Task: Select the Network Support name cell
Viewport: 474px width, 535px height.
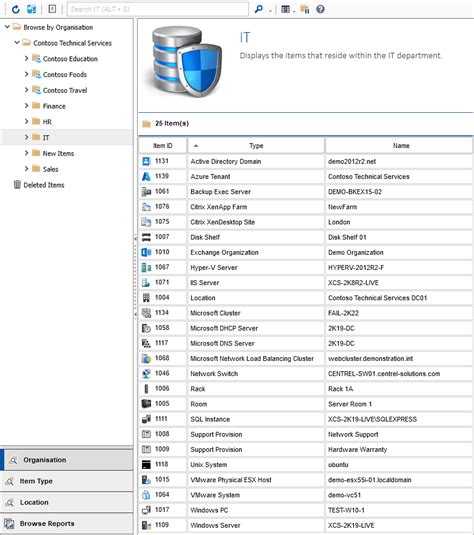Action: (x=399, y=434)
